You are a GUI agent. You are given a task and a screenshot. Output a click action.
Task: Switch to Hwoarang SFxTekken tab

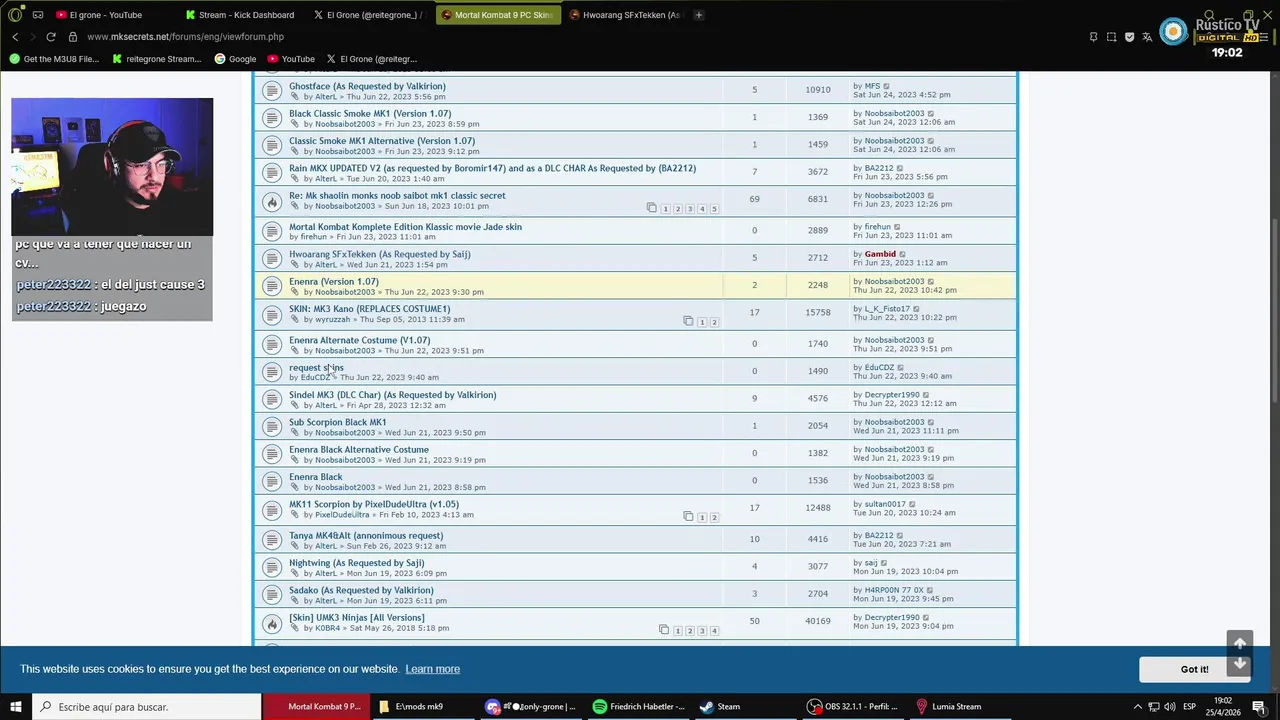tap(625, 15)
